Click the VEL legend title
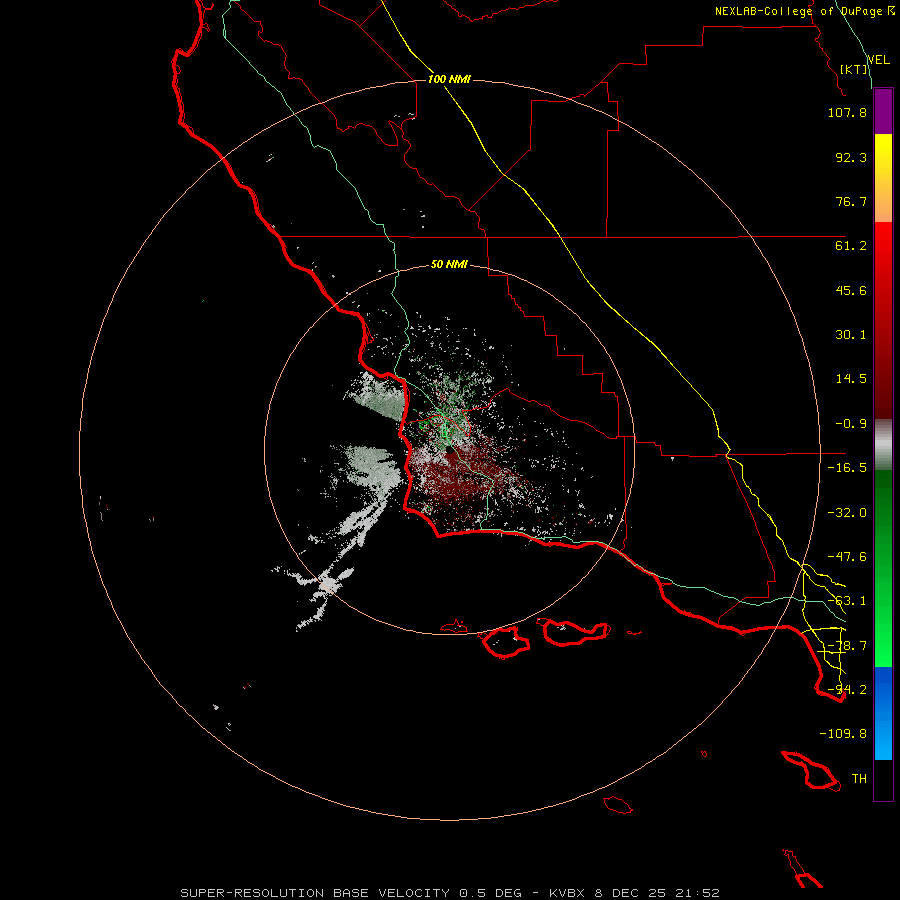The image size is (900, 900). click(878, 59)
